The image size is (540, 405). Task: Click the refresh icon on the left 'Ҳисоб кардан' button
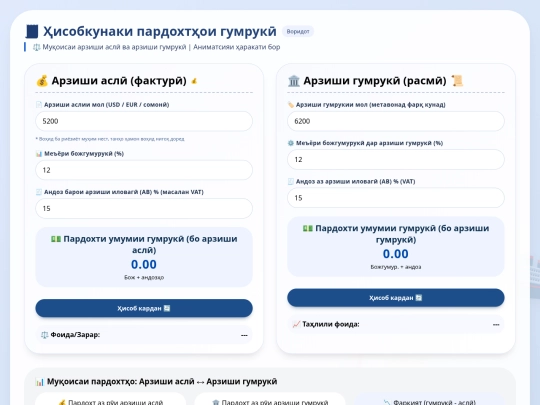pyautogui.click(x=167, y=308)
